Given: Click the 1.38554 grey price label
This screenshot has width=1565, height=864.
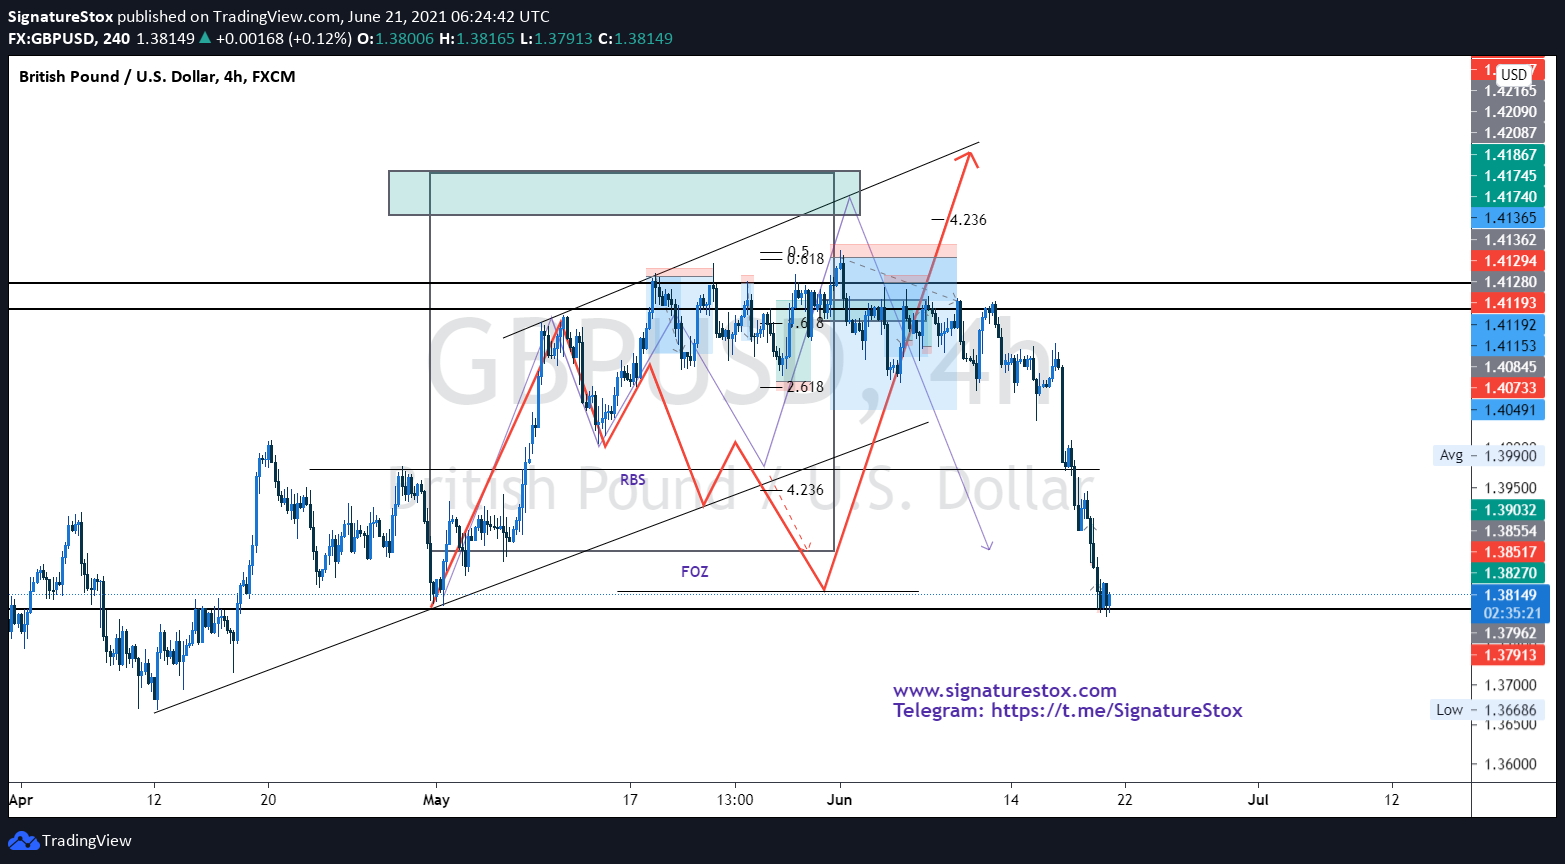Looking at the screenshot, I should tap(1510, 531).
